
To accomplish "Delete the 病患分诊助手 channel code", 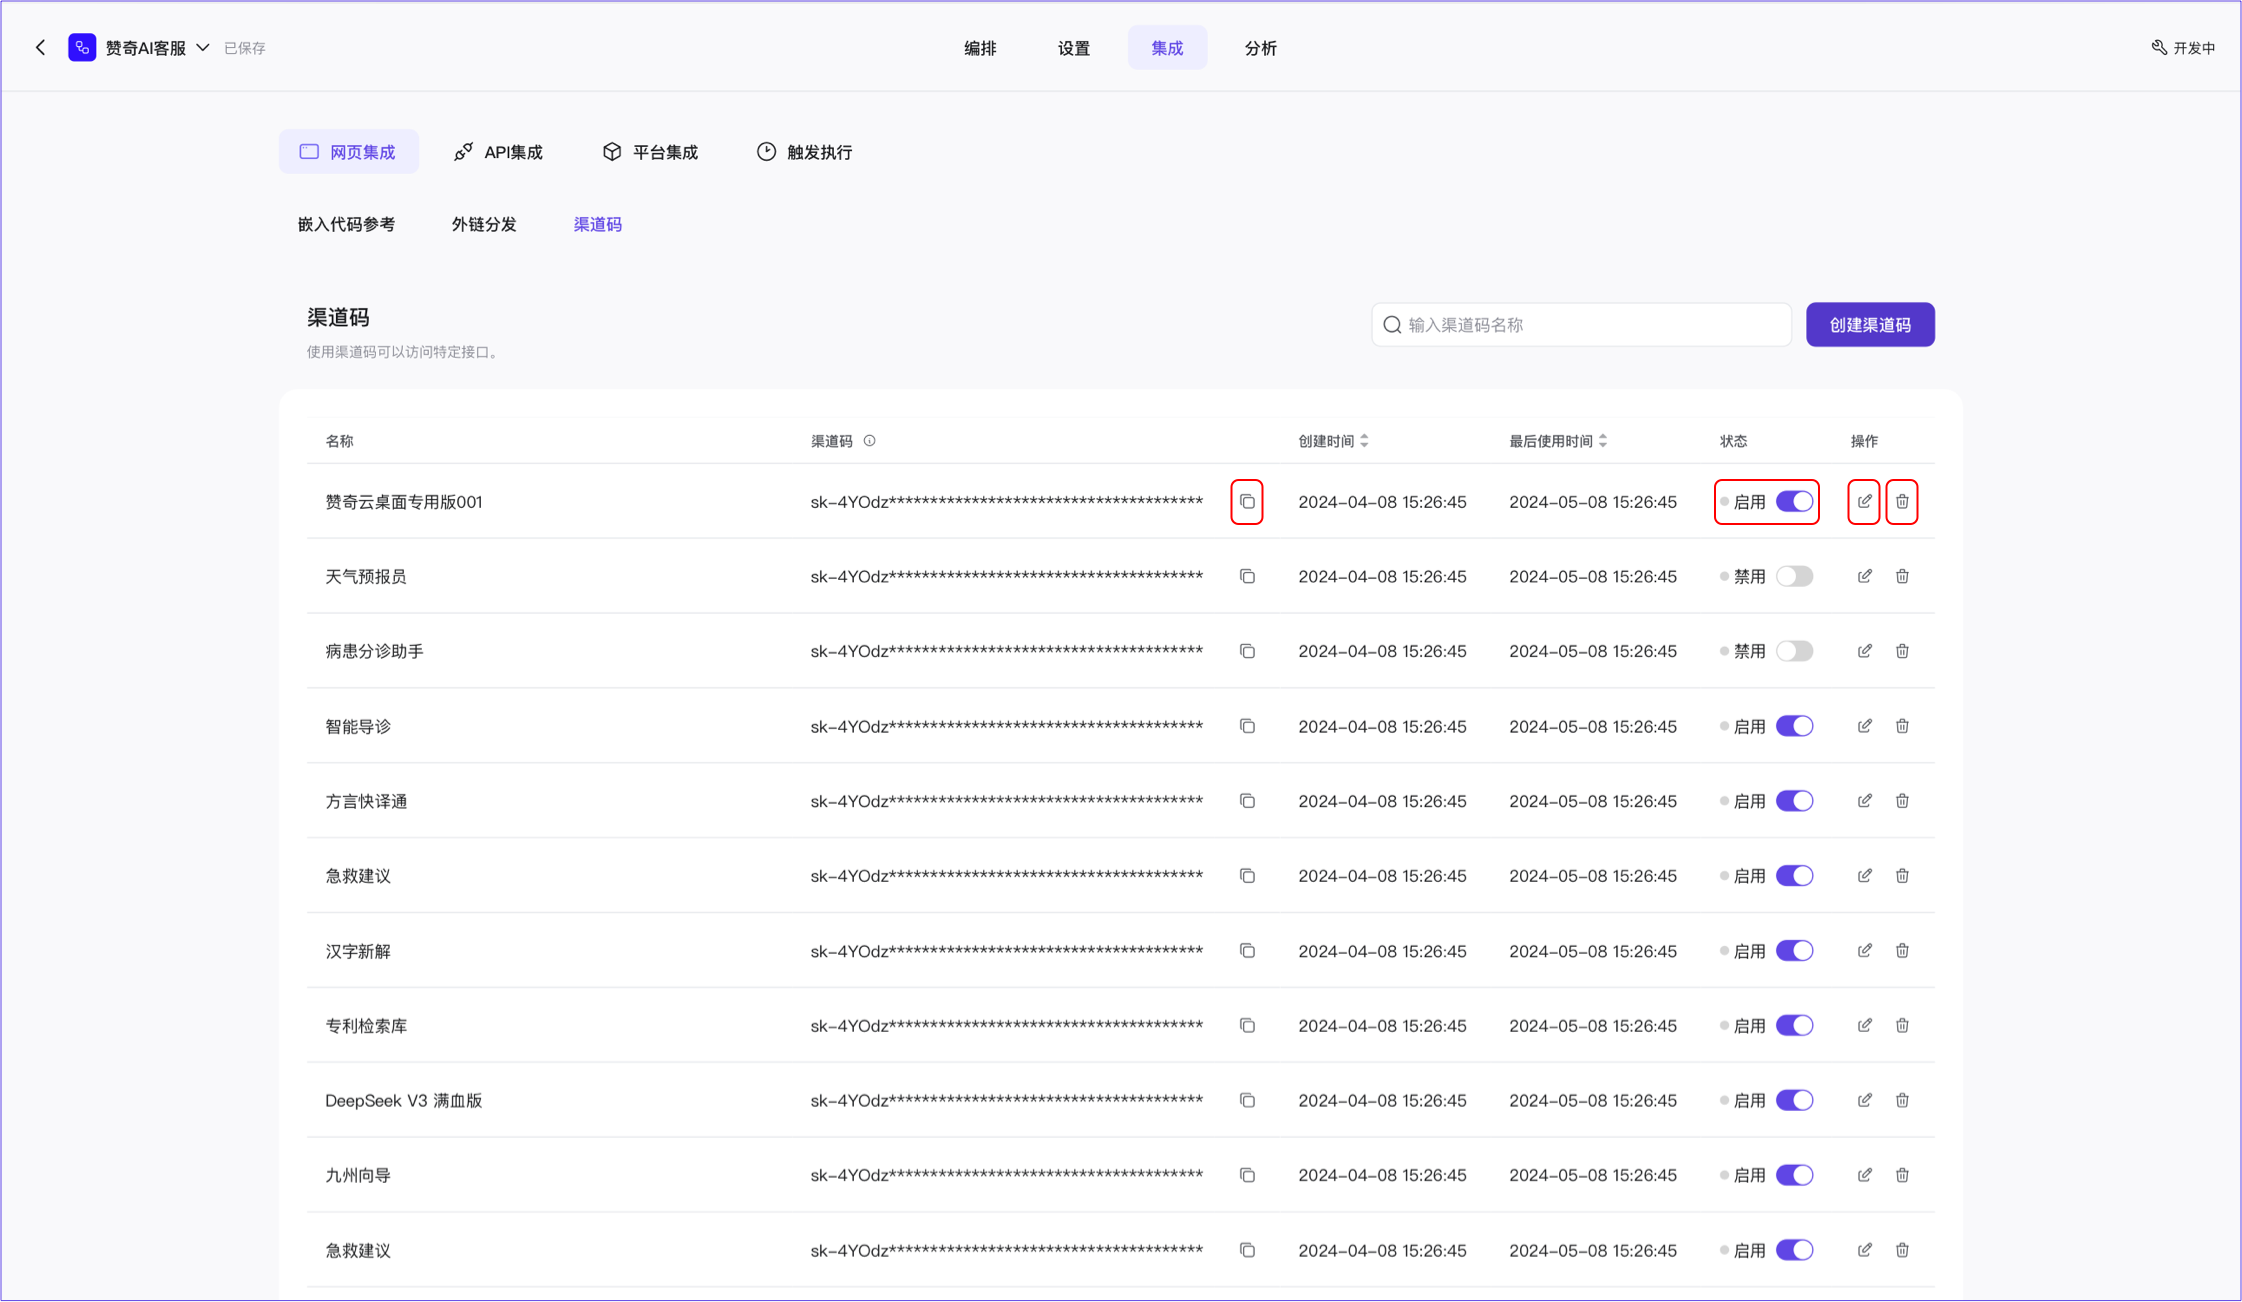I will pyautogui.click(x=1901, y=651).
